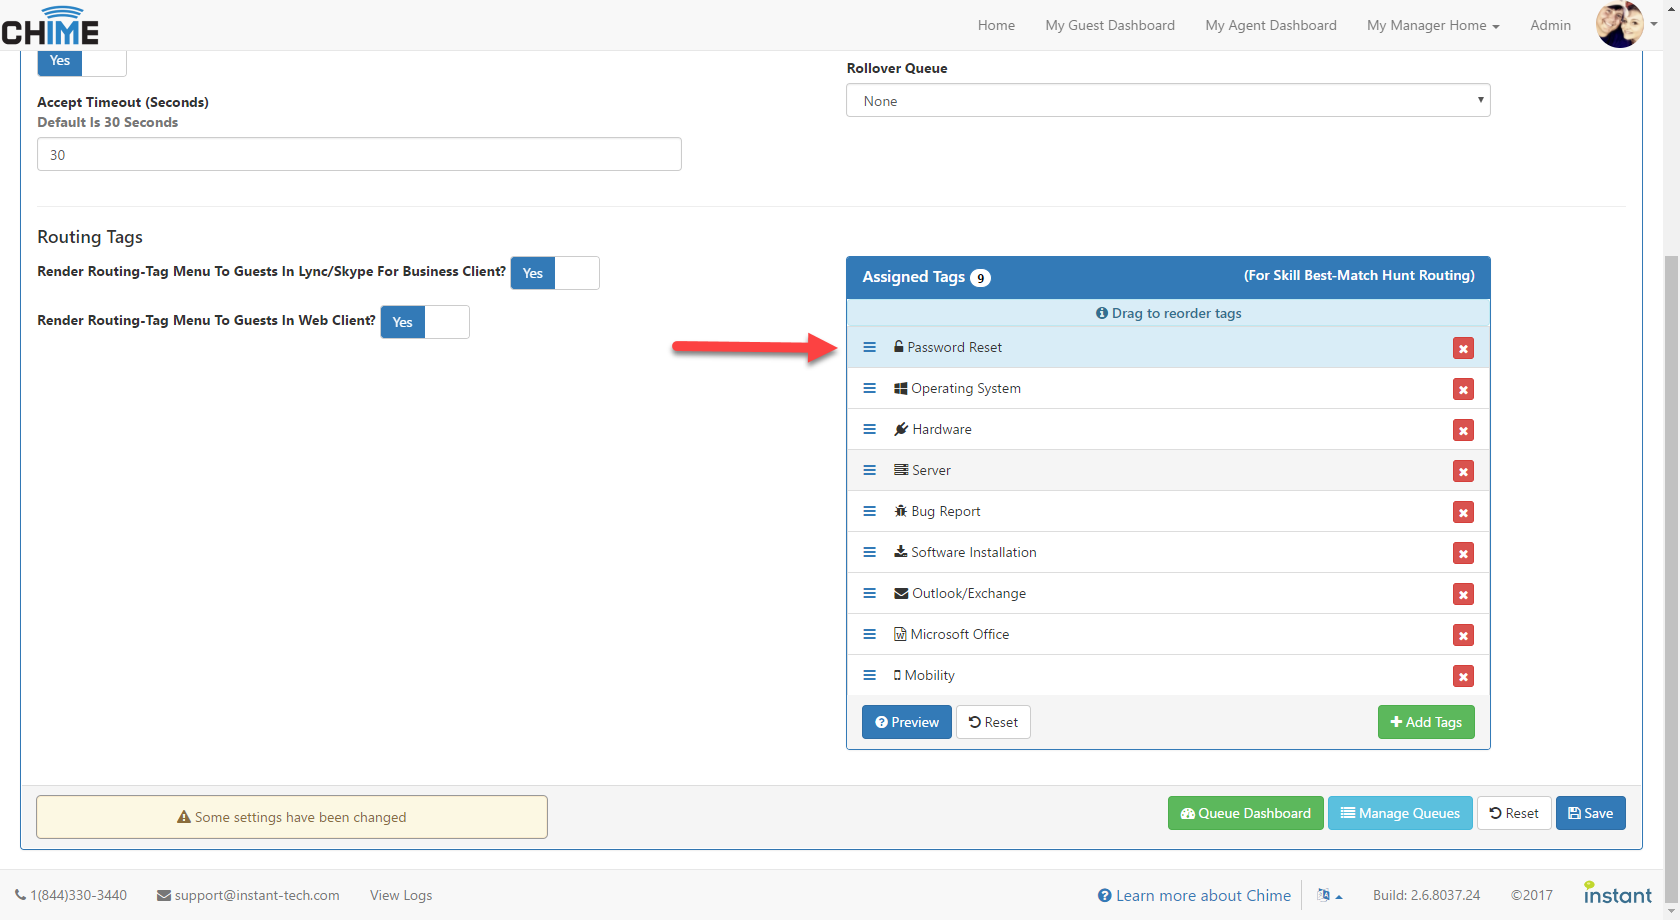Click the reorder handle for Software Installation

(869, 552)
